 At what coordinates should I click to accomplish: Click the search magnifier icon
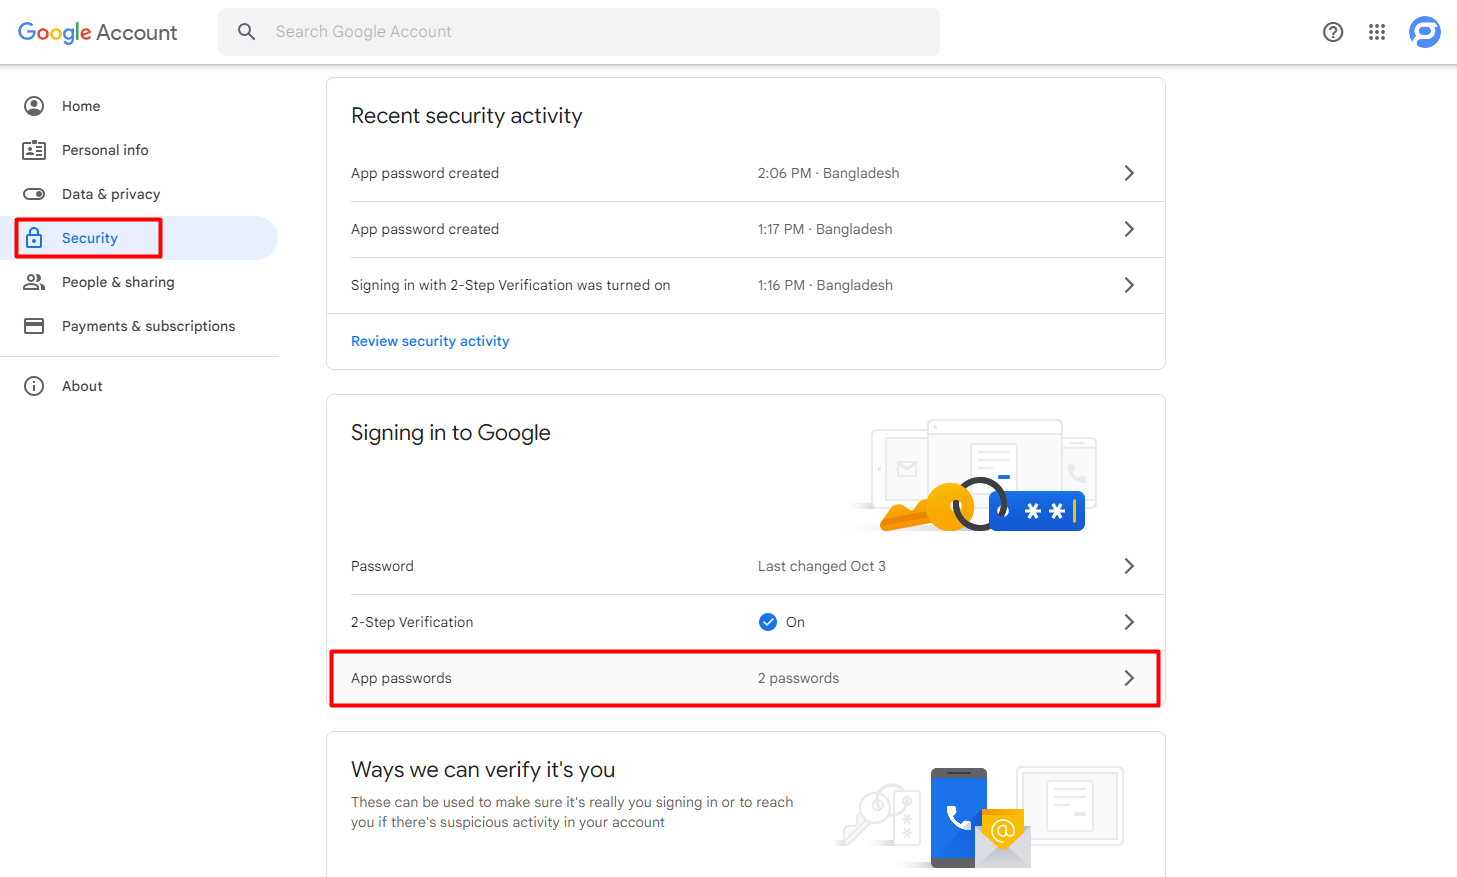246,32
